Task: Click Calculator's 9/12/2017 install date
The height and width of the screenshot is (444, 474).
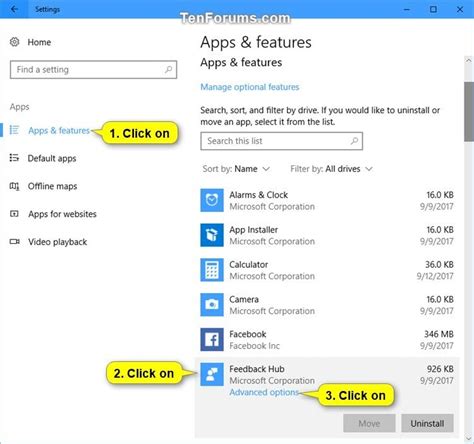Action: point(435,276)
